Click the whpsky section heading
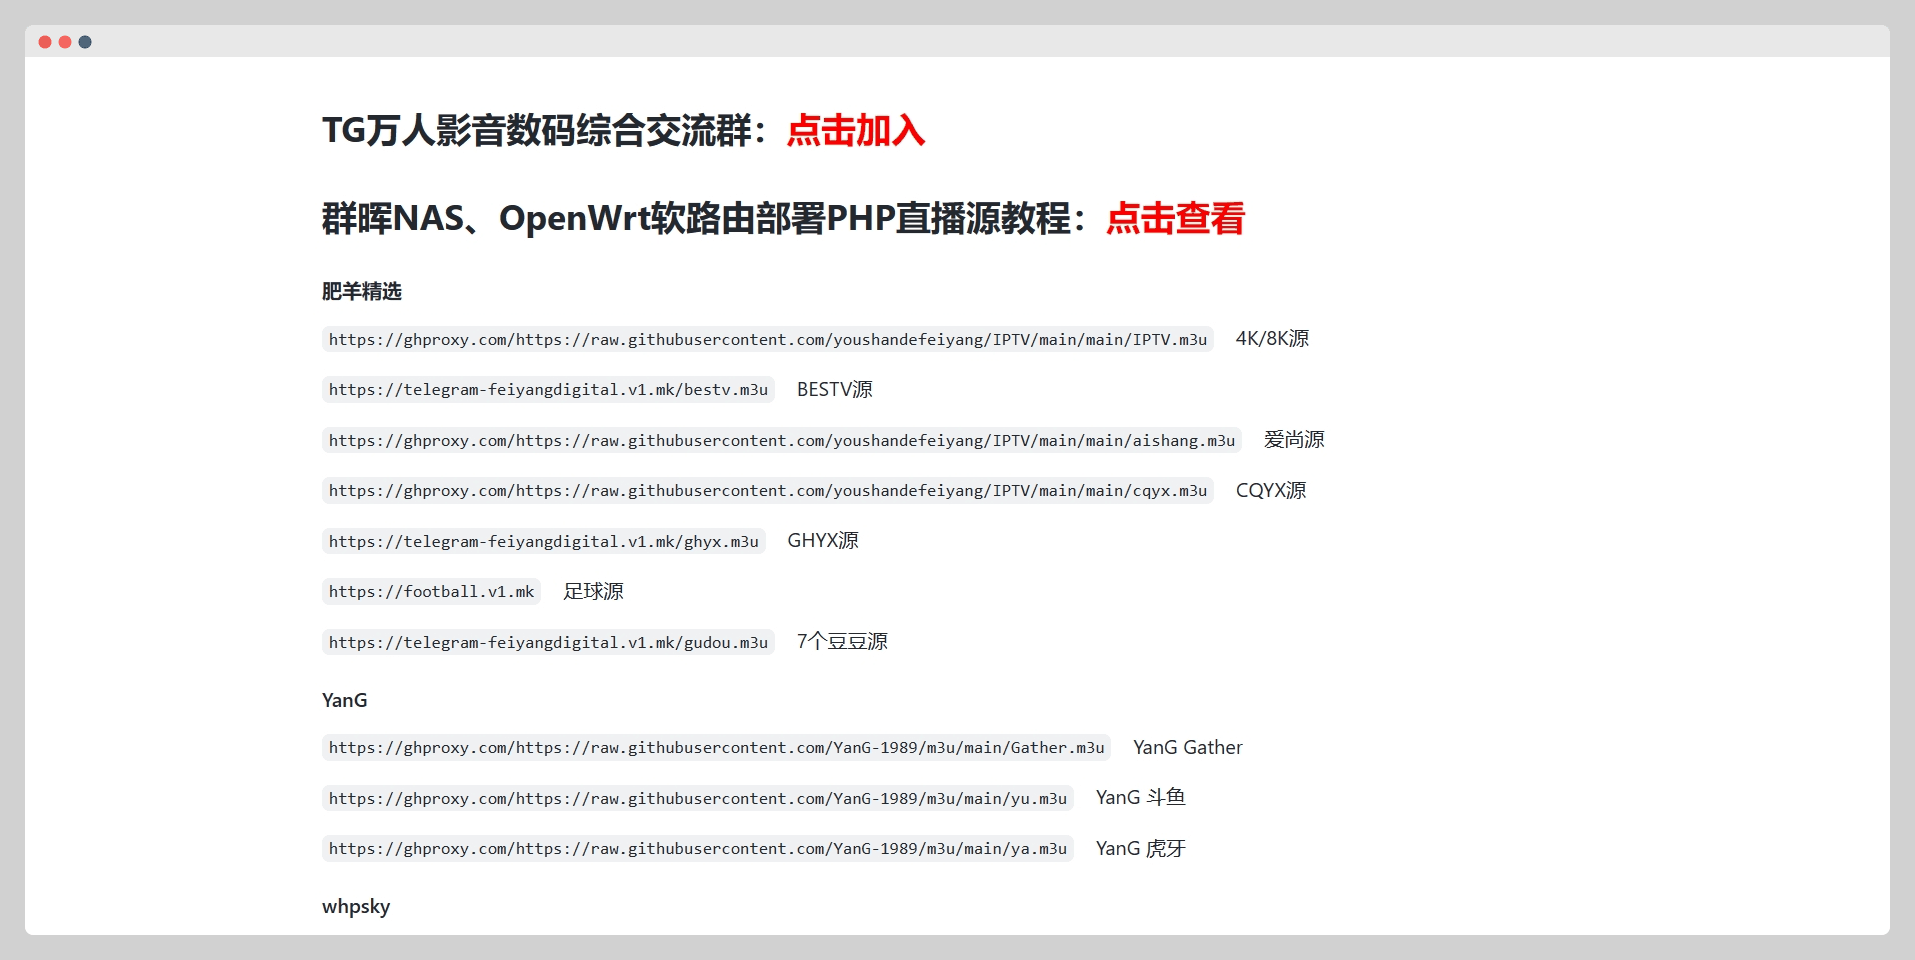 click(356, 907)
